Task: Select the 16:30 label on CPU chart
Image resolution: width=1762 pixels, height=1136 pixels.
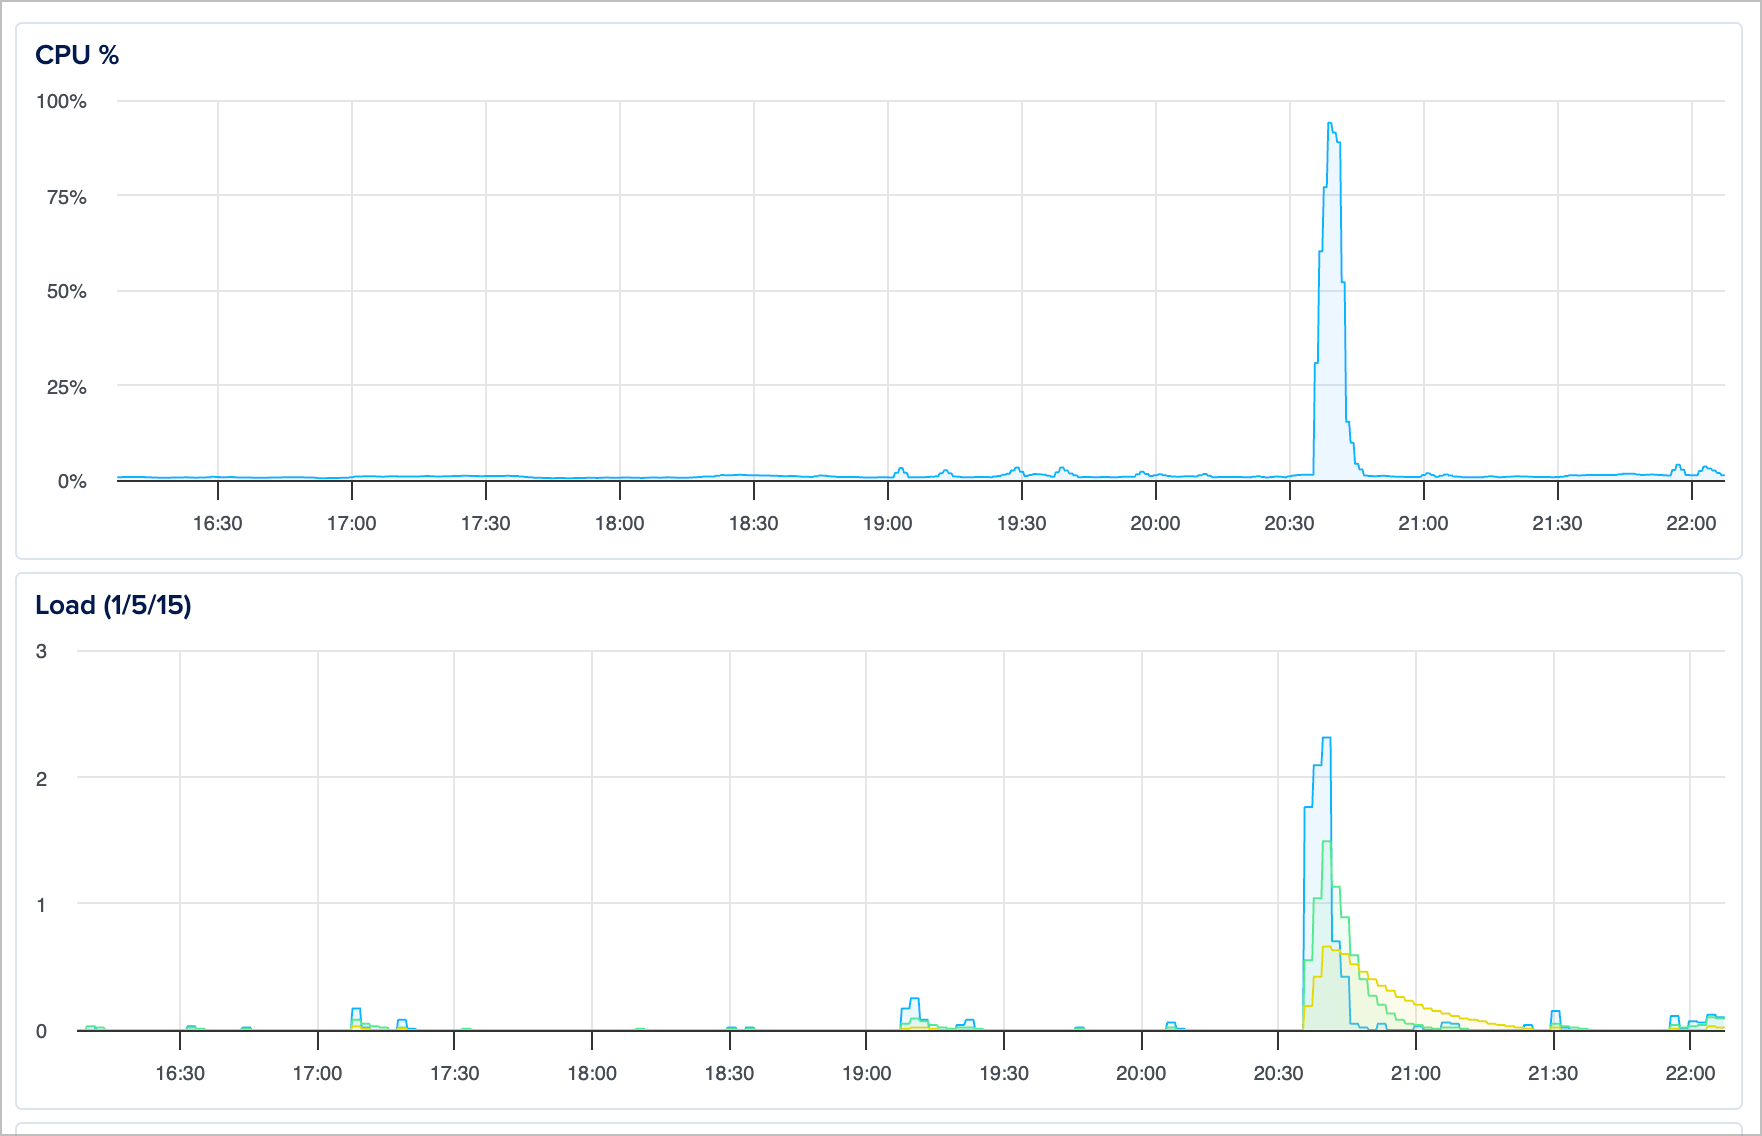Action: coord(217,523)
